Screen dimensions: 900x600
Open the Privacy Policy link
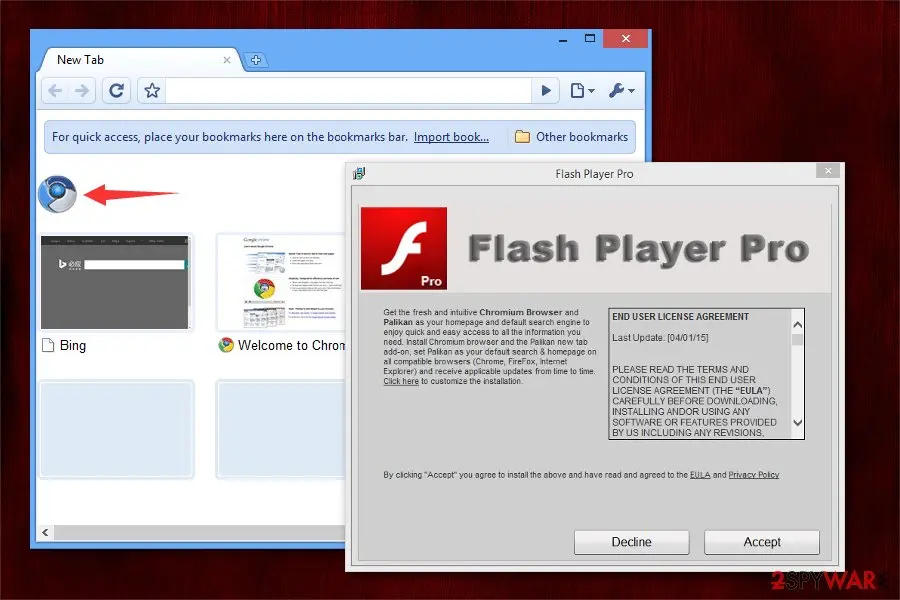coord(754,475)
